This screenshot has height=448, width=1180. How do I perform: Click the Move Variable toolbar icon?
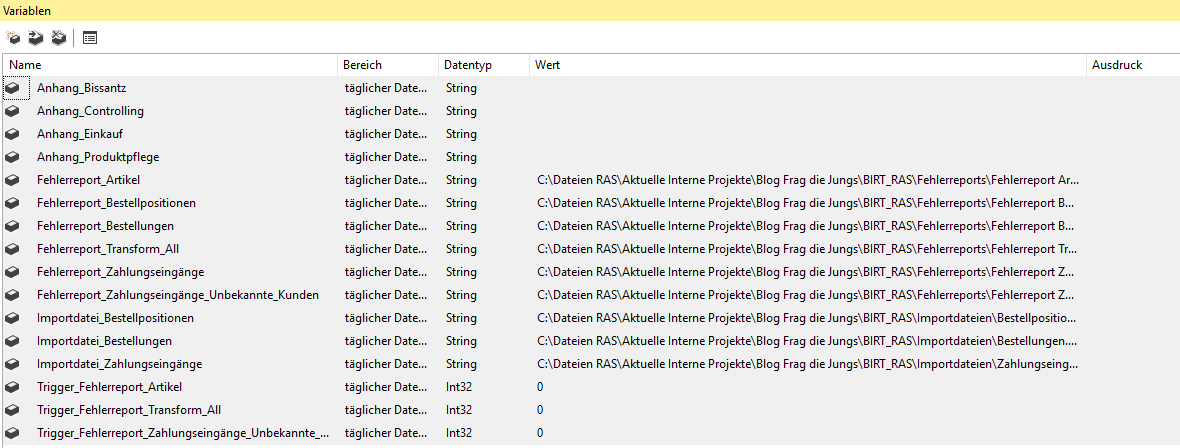[x=35, y=38]
